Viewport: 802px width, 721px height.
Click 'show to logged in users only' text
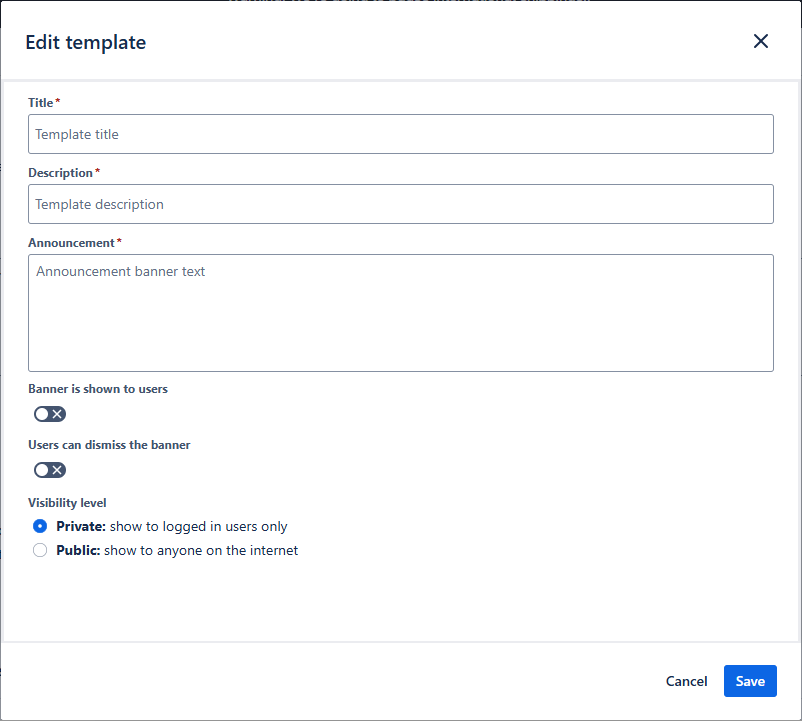point(198,526)
